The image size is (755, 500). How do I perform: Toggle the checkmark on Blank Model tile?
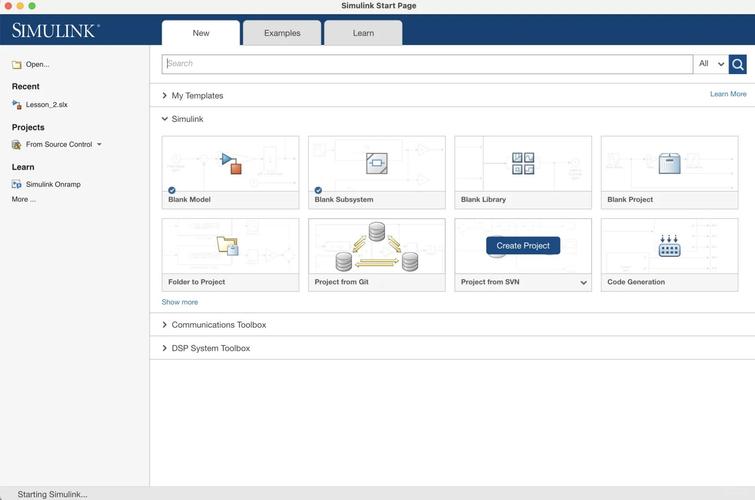point(172,189)
